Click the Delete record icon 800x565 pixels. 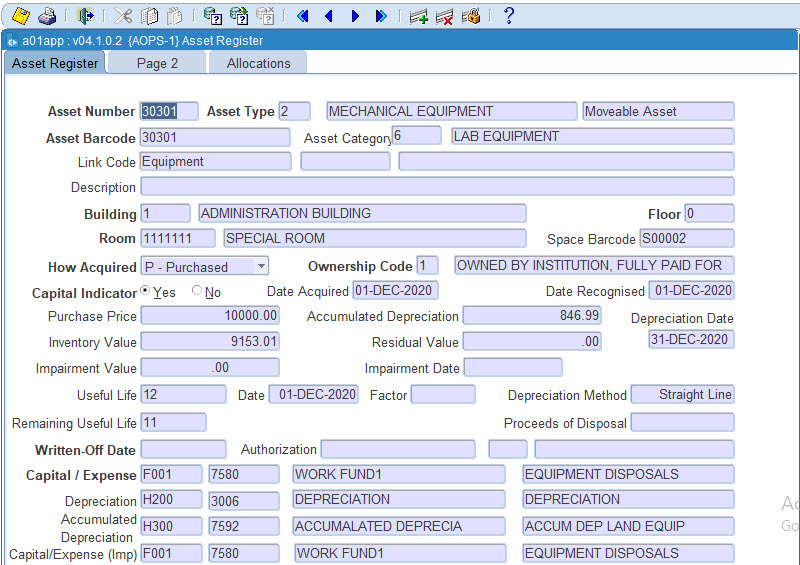click(445, 16)
